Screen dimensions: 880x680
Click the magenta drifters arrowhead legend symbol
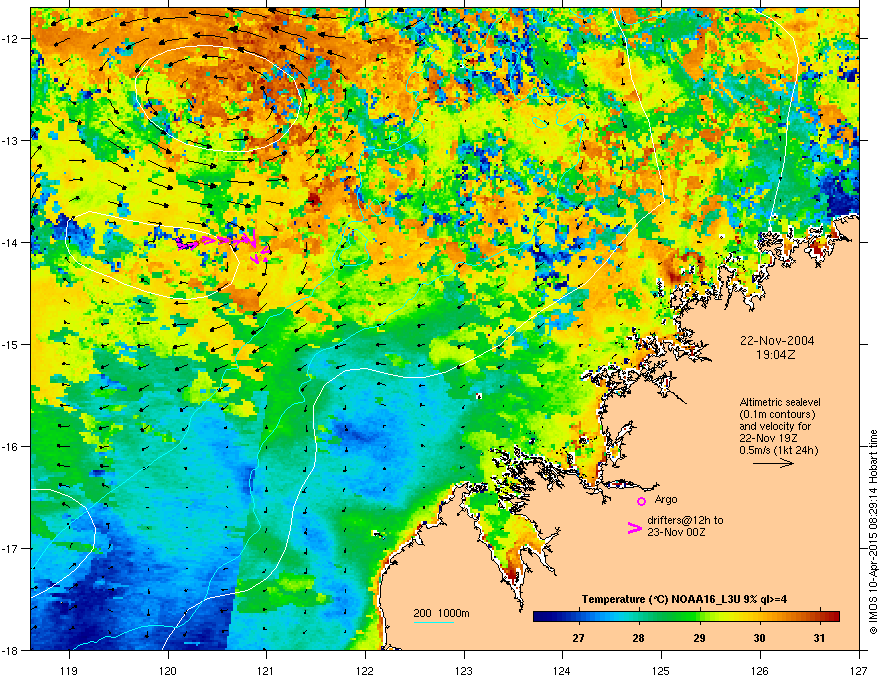click(634, 528)
